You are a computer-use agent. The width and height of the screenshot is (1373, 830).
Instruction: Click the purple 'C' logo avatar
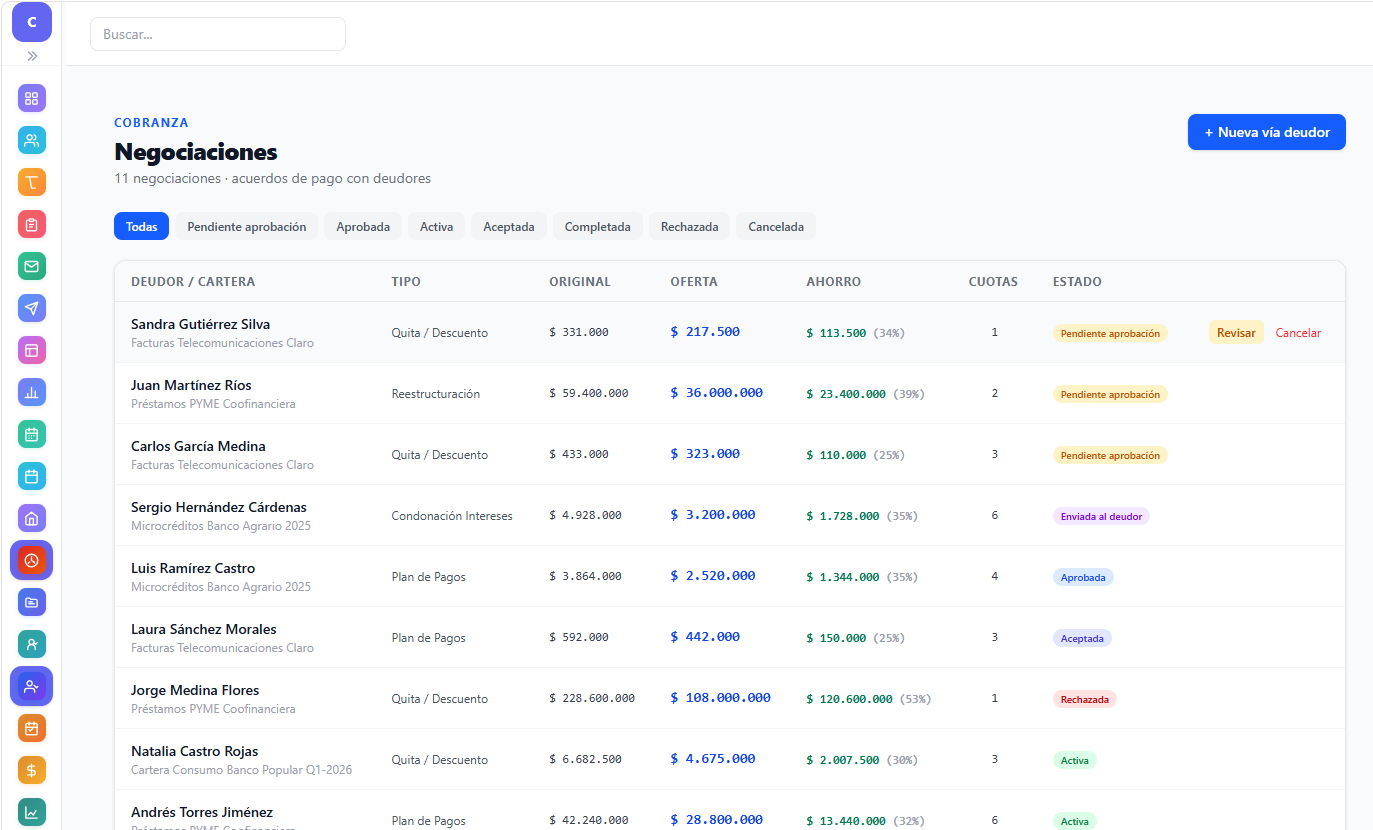tap(32, 22)
